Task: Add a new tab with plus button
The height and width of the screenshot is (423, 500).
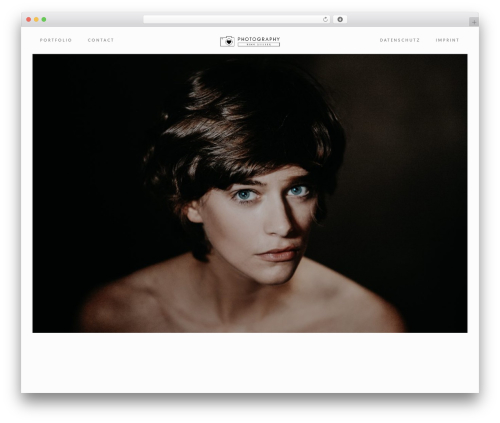Action: click(x=474, y=22)
